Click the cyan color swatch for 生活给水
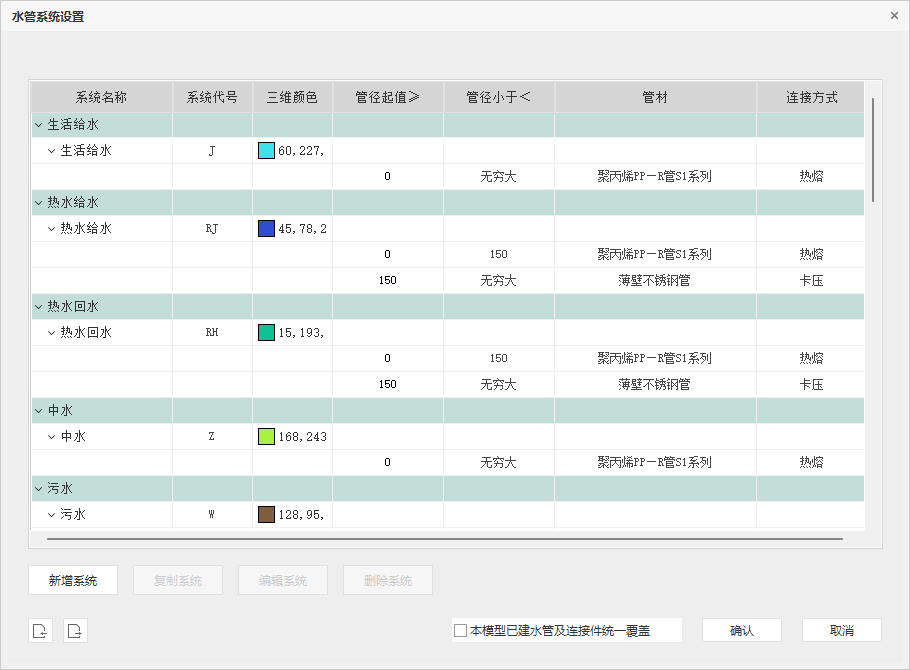The image size is (910, 670). (266, 151)
